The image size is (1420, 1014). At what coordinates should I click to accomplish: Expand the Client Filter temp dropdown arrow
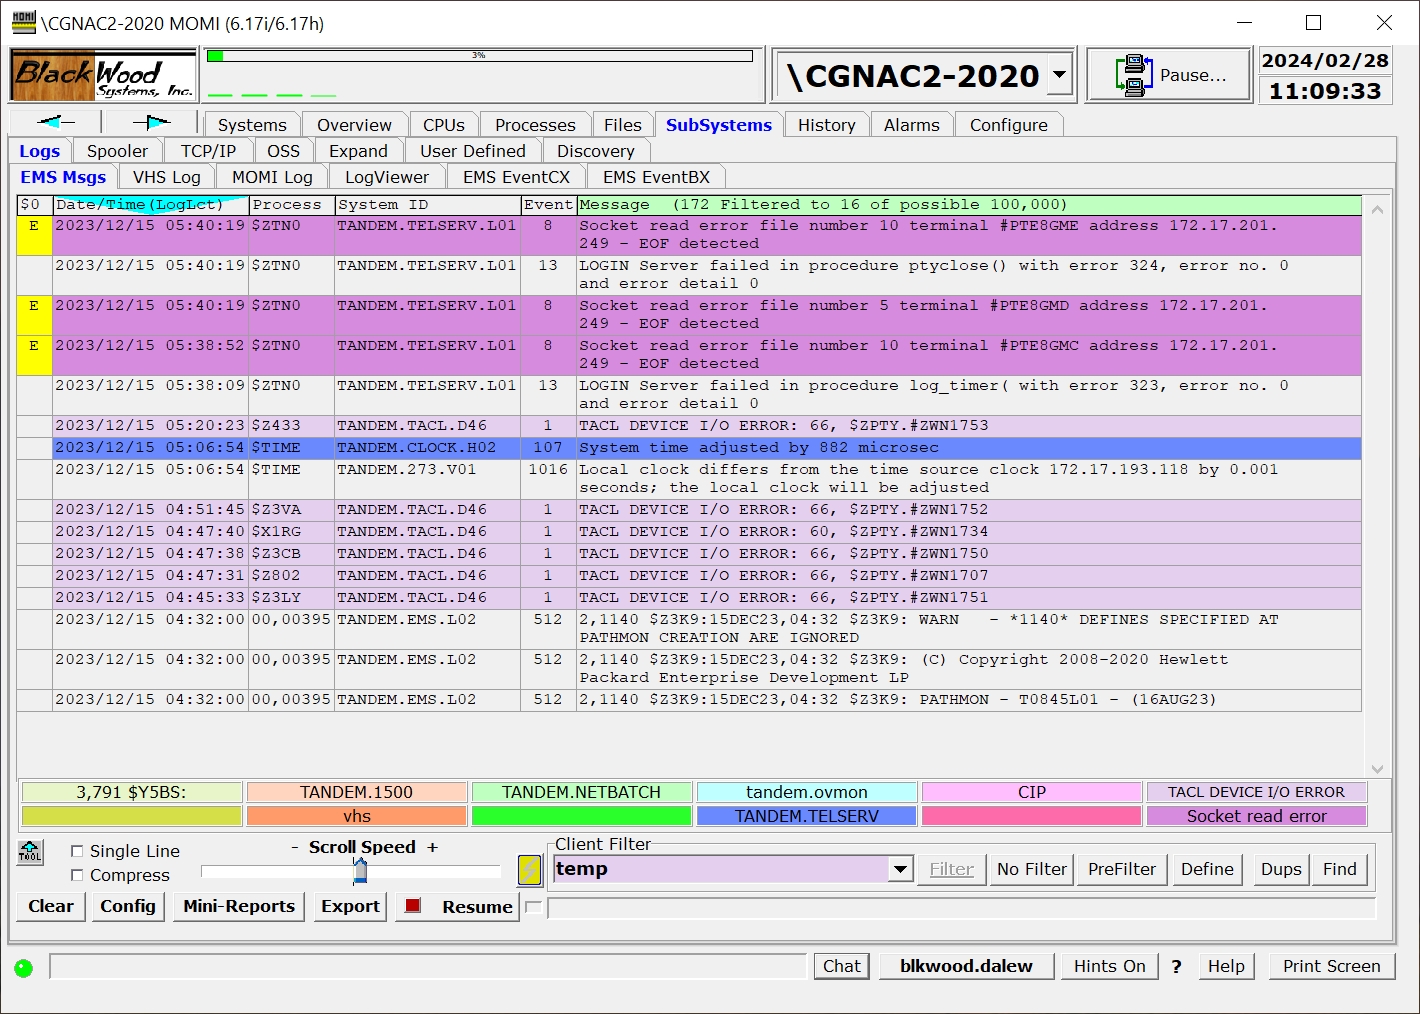click(x=900, y=869)
